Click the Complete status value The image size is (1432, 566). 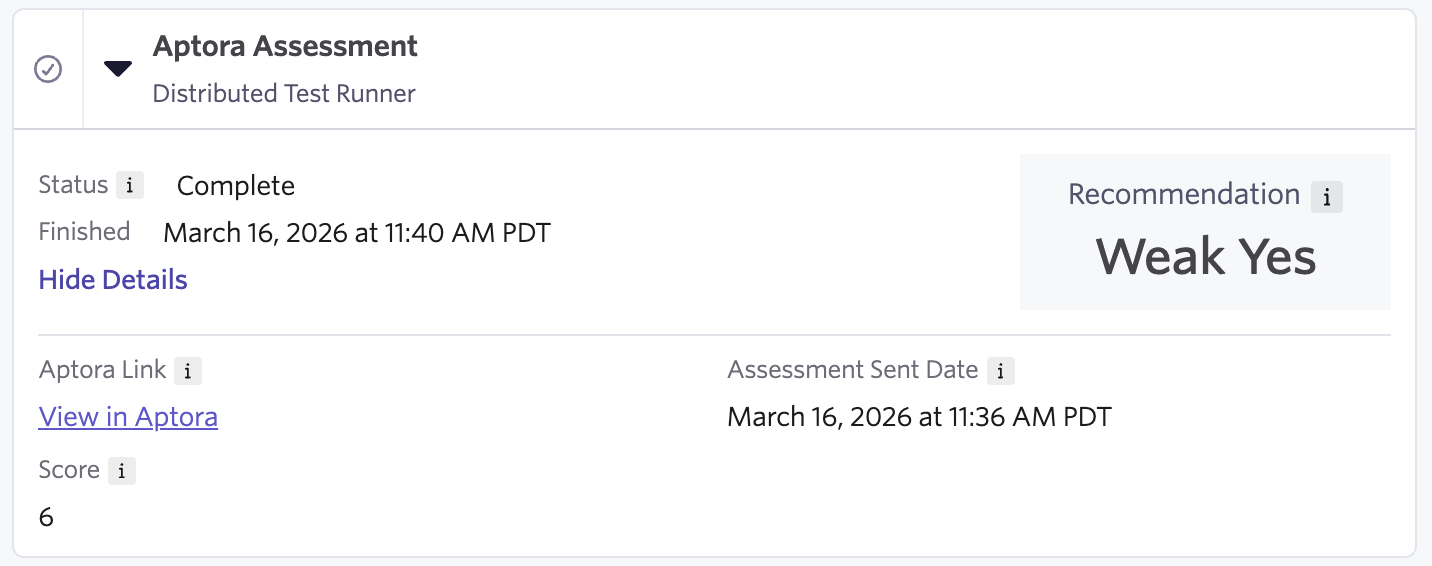pos(236,186)
